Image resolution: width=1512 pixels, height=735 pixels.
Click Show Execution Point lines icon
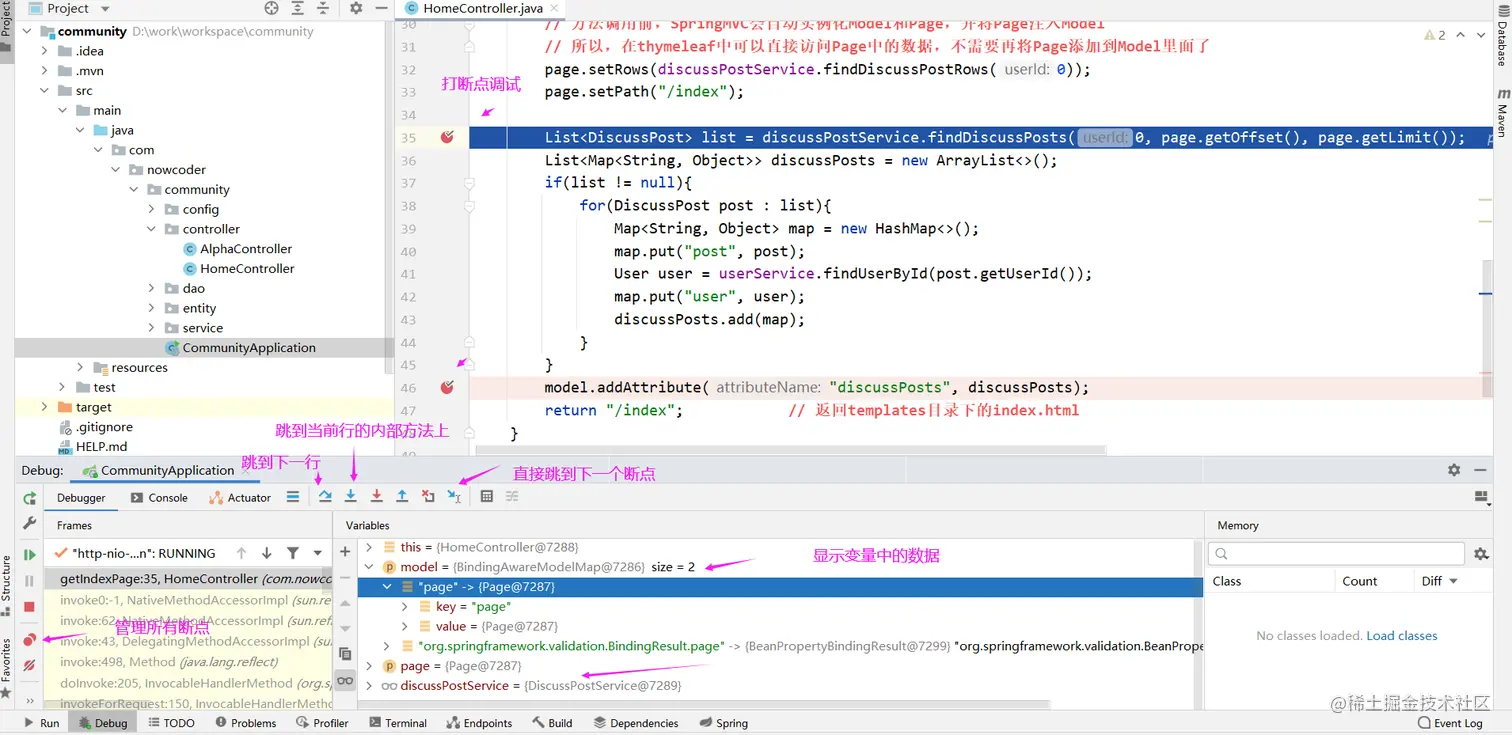click(x=293, y=496)
